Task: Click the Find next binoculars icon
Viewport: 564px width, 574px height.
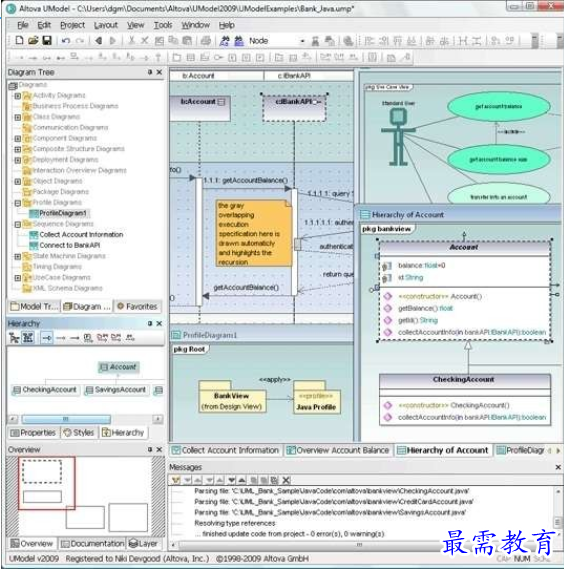Action: click(239, 41)
